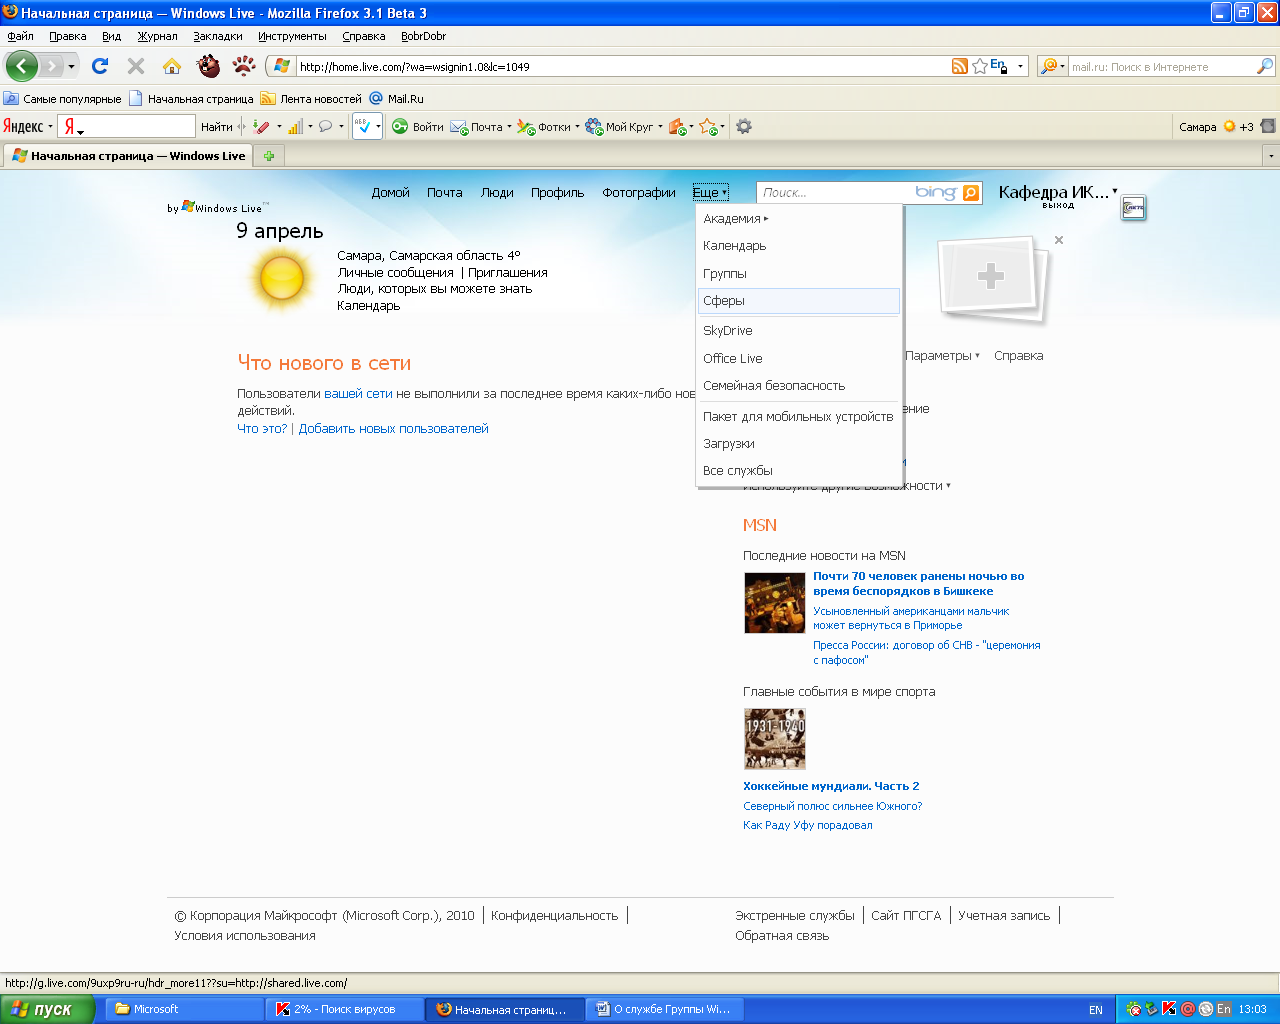Open Профиль in Live navigation
Viewport: 1280px width, 1024px height.
[558, 193]
